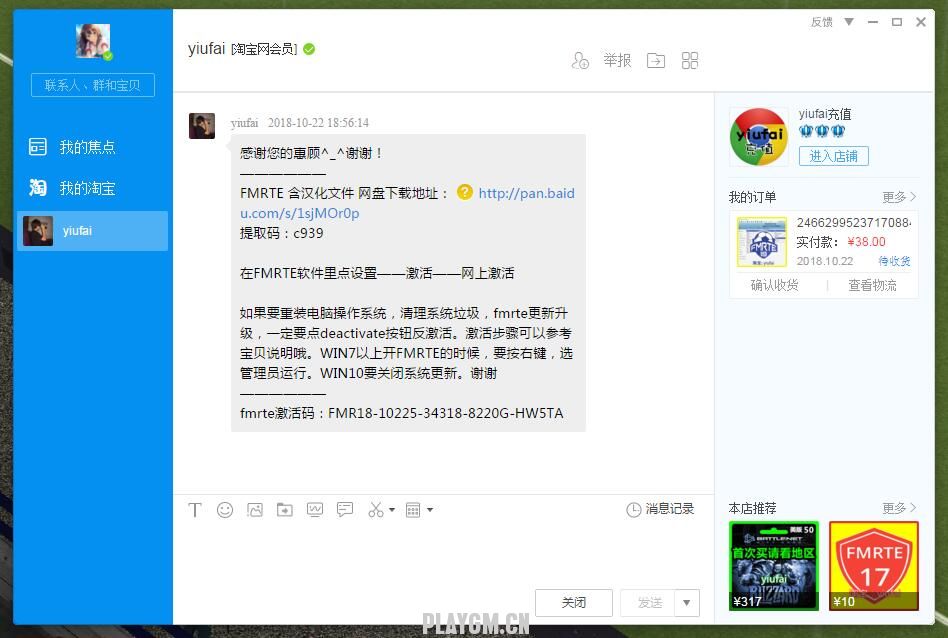Click the blue diamond seller rating icons

[822, 131]
